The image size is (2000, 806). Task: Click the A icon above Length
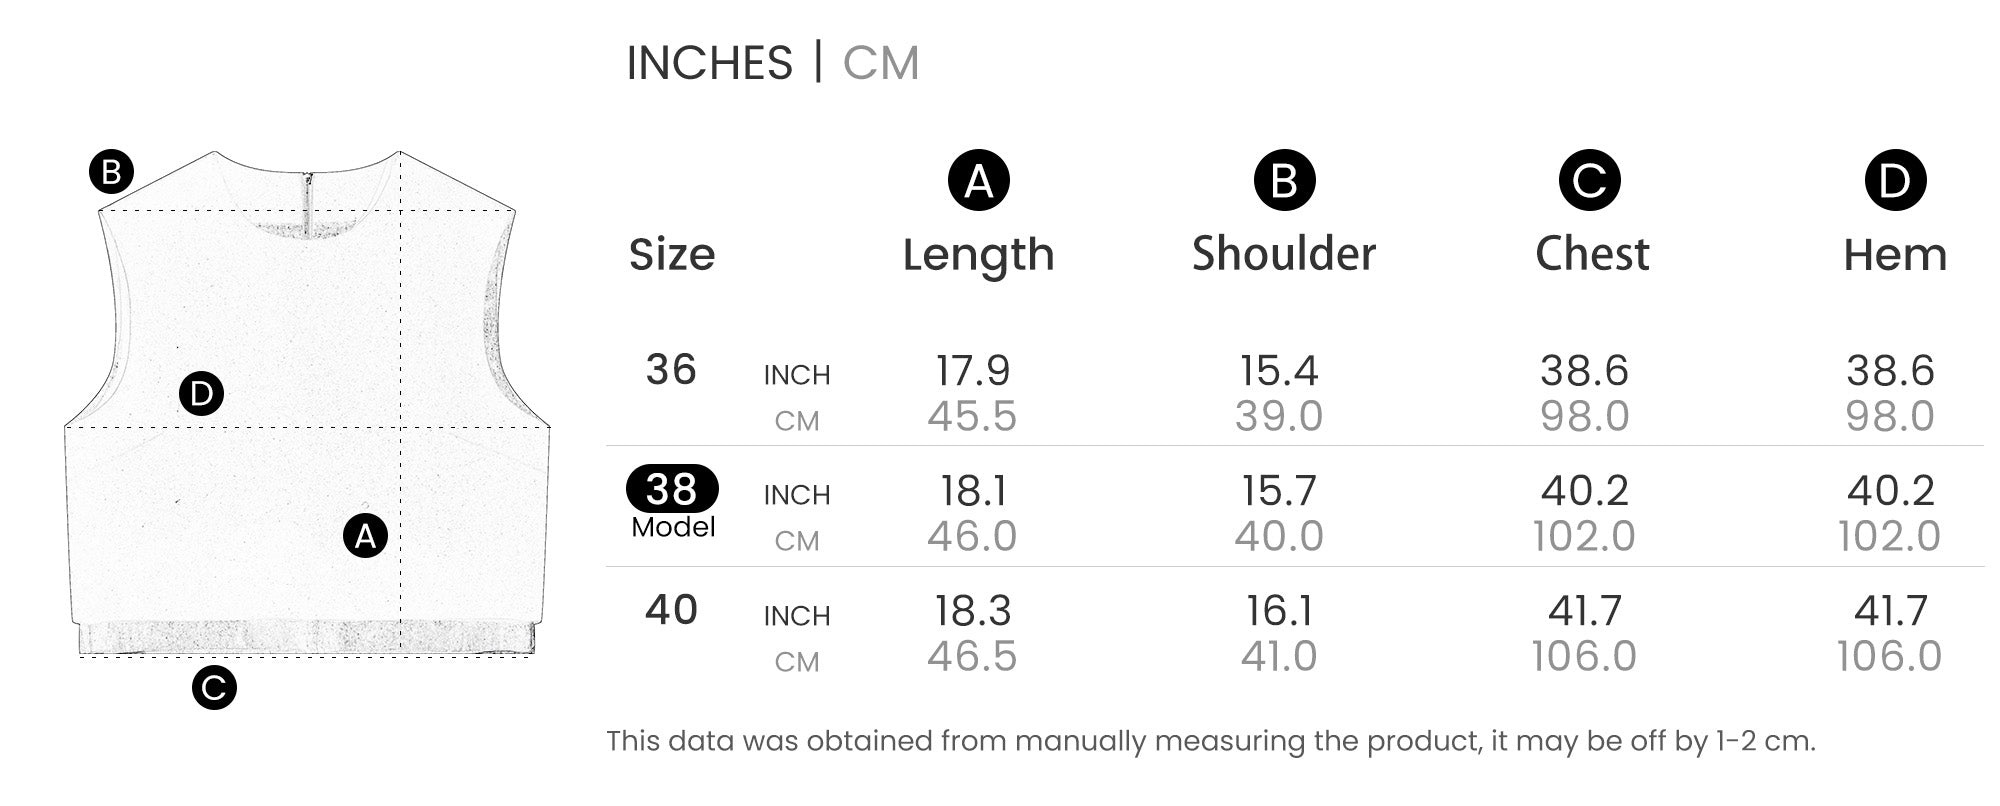[x=978, y=181]
